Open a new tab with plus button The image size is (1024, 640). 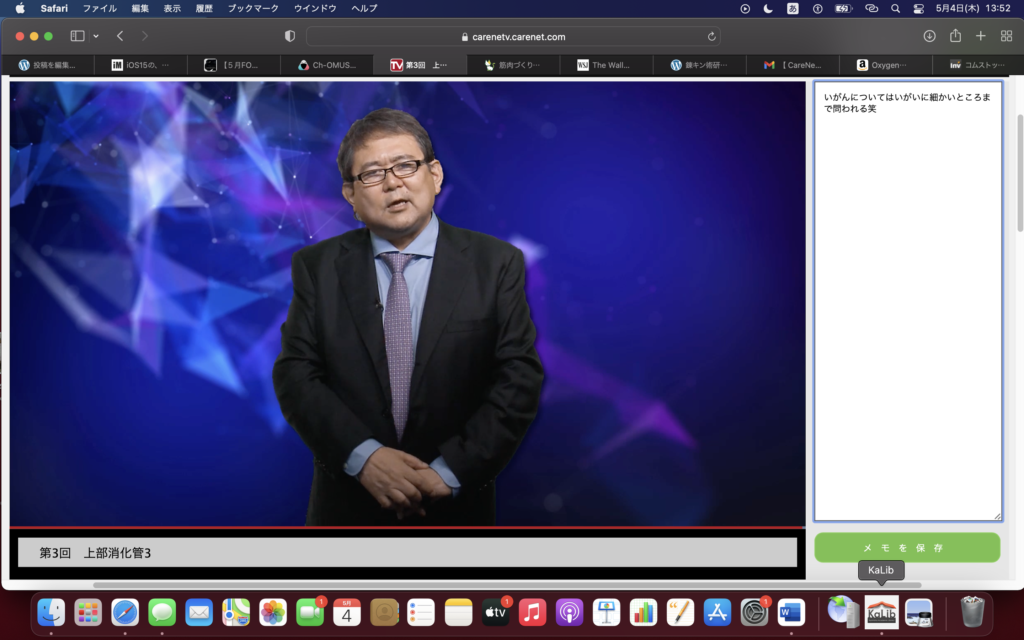coord(980,36)
